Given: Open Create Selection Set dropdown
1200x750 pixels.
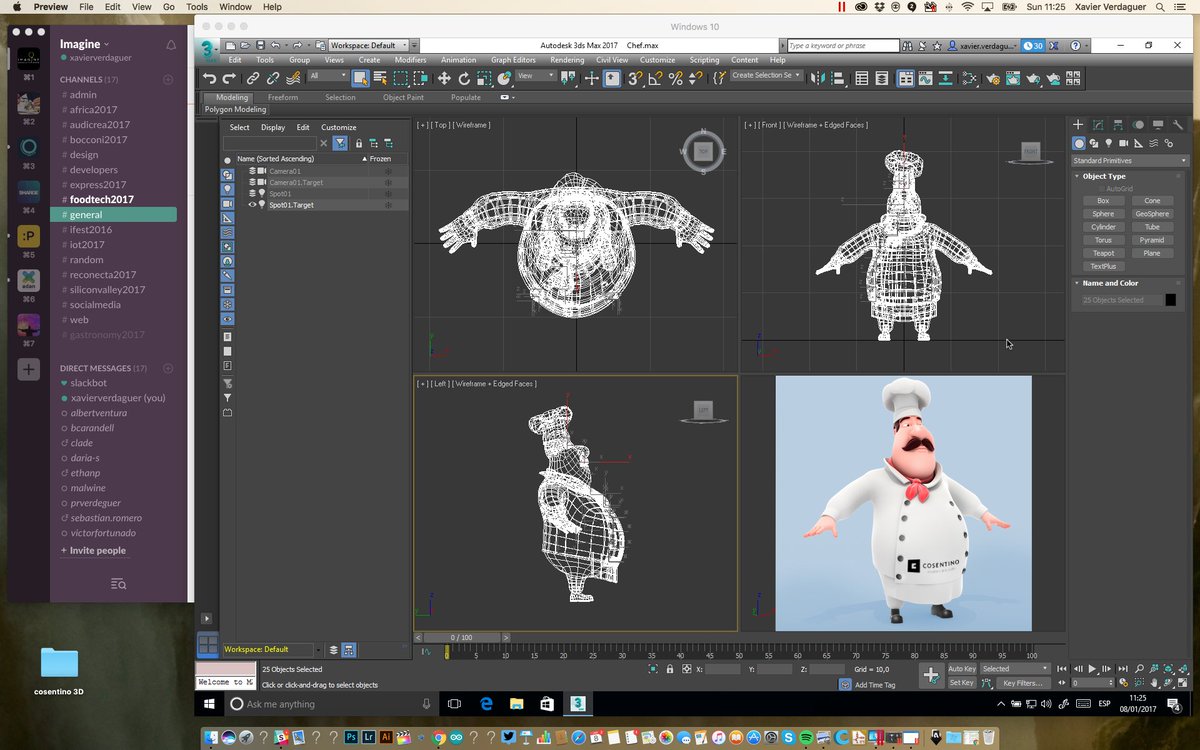Looking at the screenshot, I should pos(766,75).
